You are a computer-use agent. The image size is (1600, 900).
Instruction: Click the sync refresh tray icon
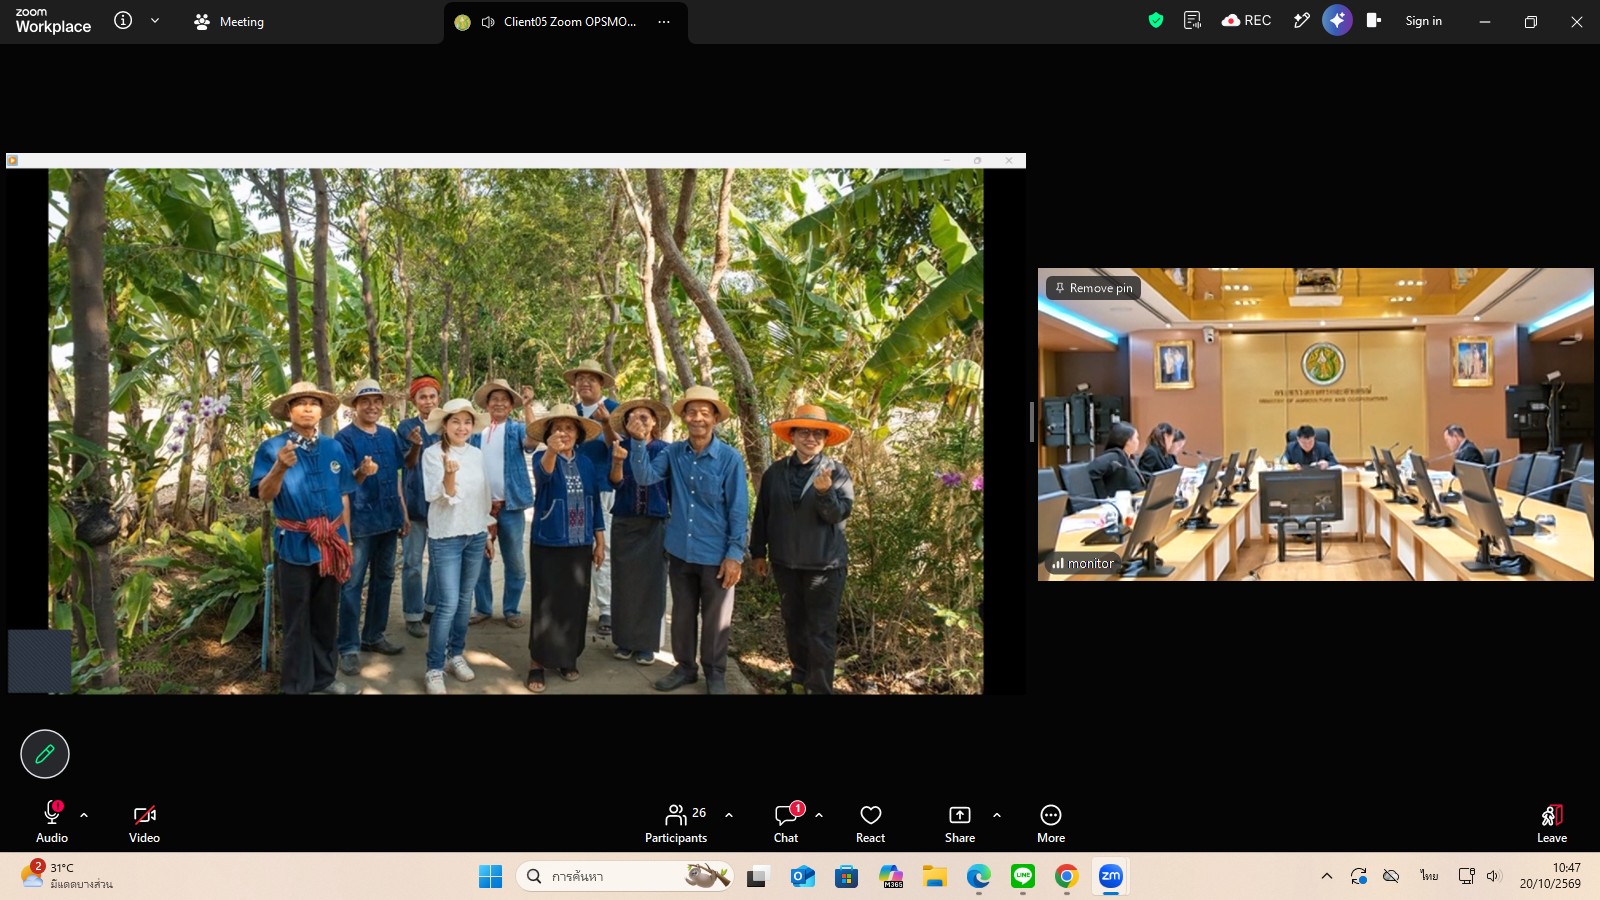[x=1359, y=876]
